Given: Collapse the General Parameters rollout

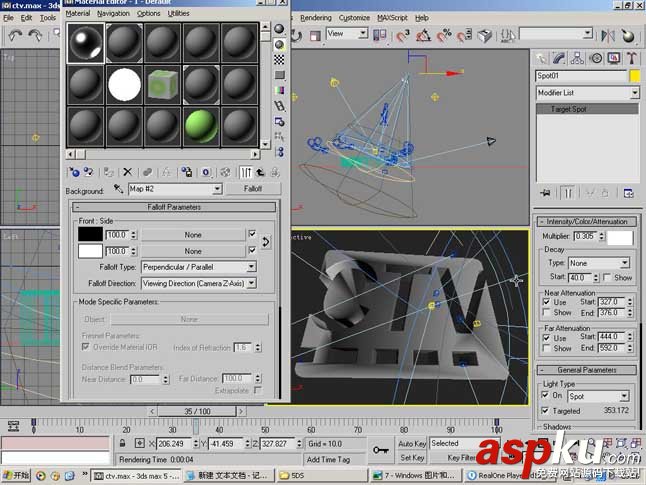Looking at the screenshot, I should coord(587,370).
